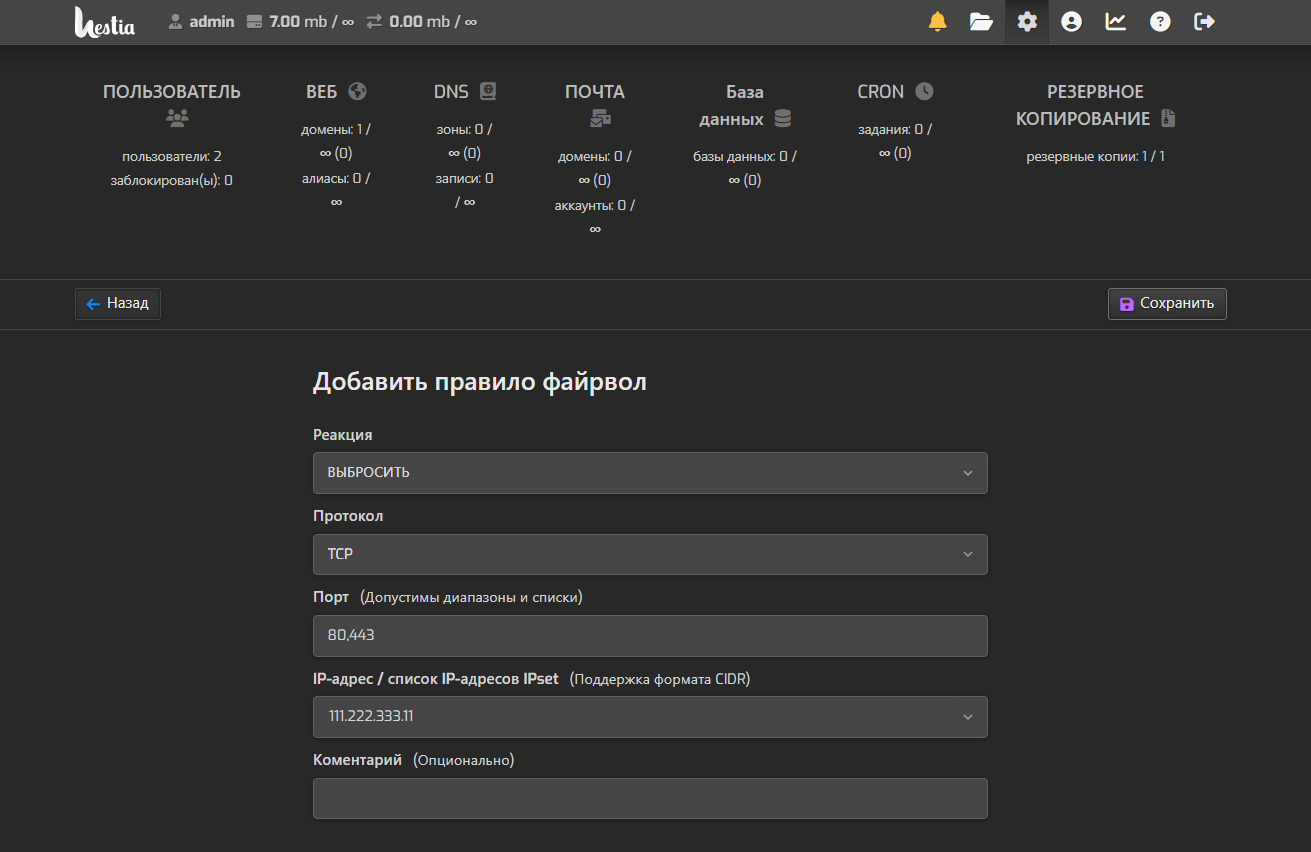Image resolution: width=1311 pixels, height=852 pixels.
Task: Click '(Допустимы диапазоны и списки)' hint text
Action: 471,598
